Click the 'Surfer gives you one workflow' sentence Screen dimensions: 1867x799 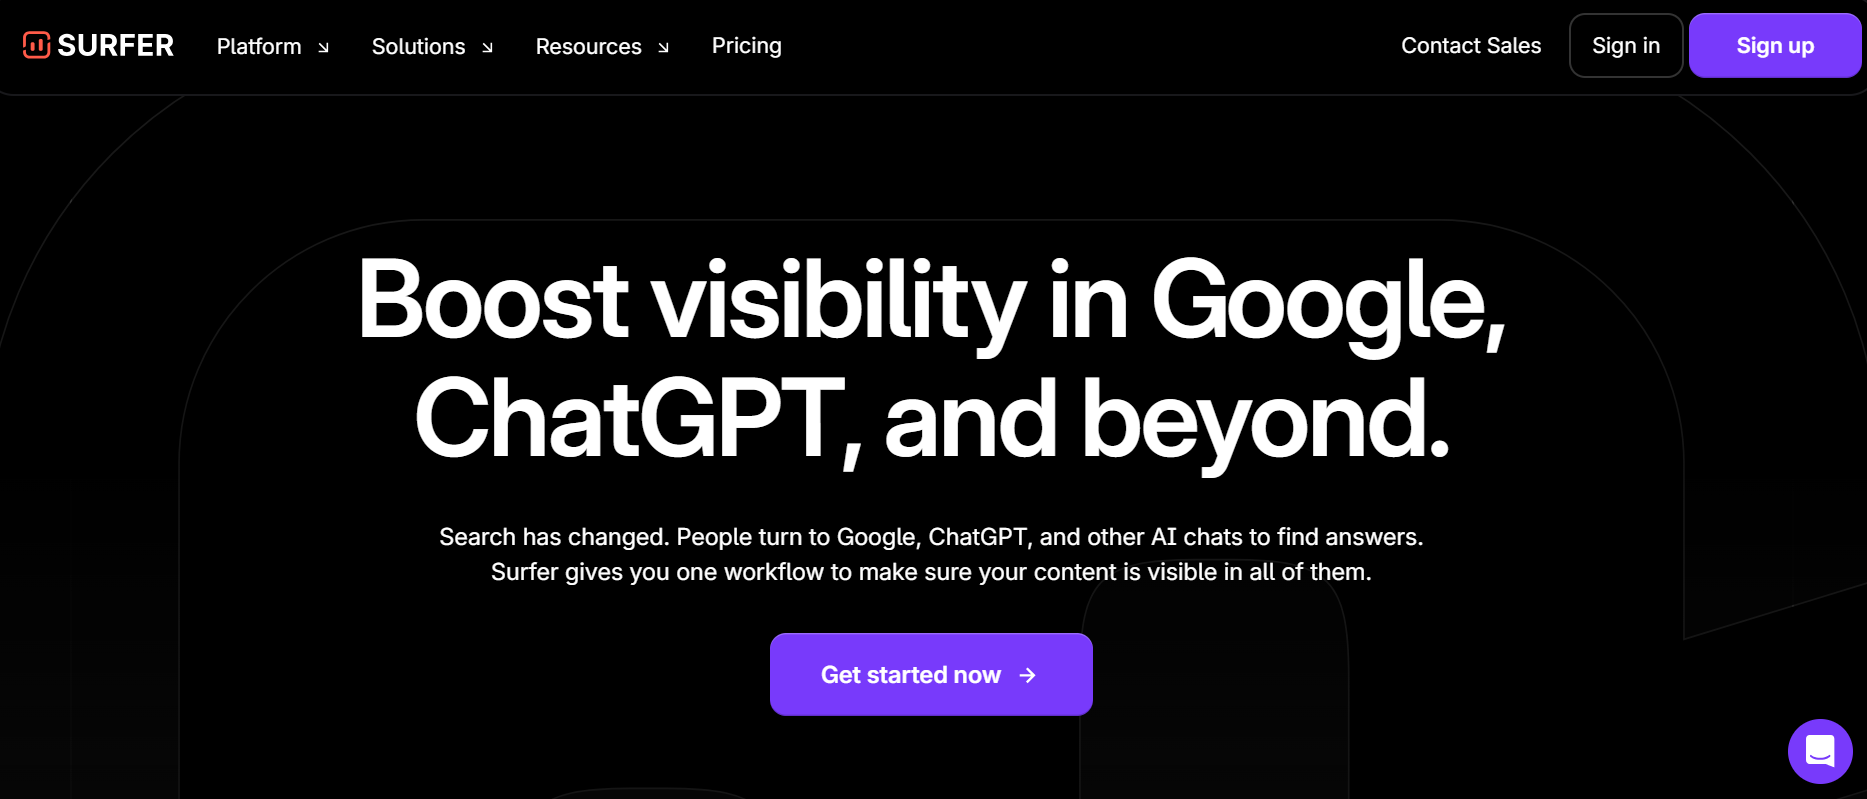pyautogui.click(x=931, y=572)
